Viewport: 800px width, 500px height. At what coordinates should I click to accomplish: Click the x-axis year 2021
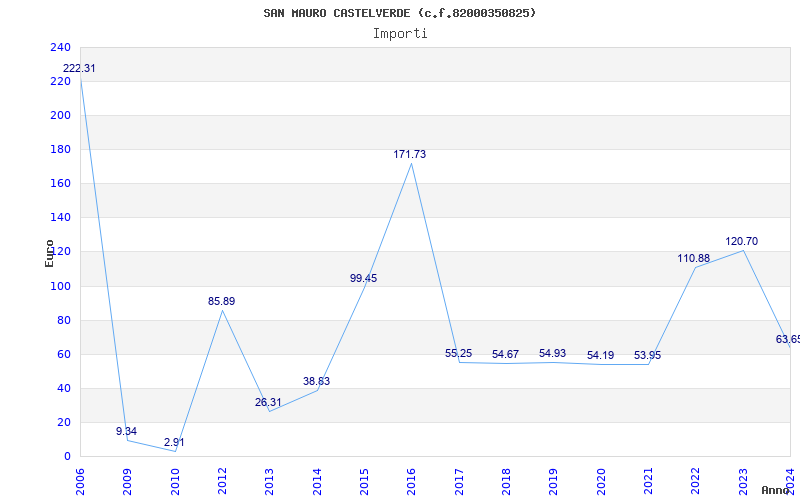648,482
